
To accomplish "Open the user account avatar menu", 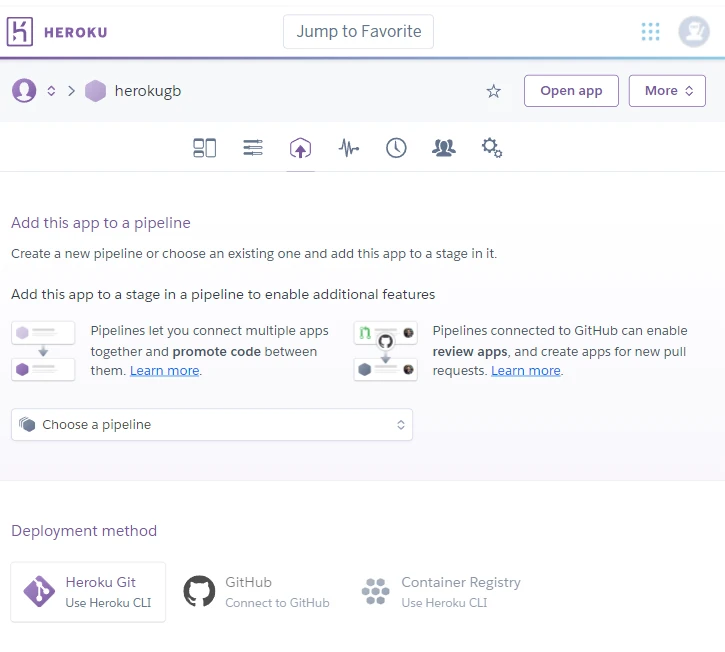I will tap(693, 32).
